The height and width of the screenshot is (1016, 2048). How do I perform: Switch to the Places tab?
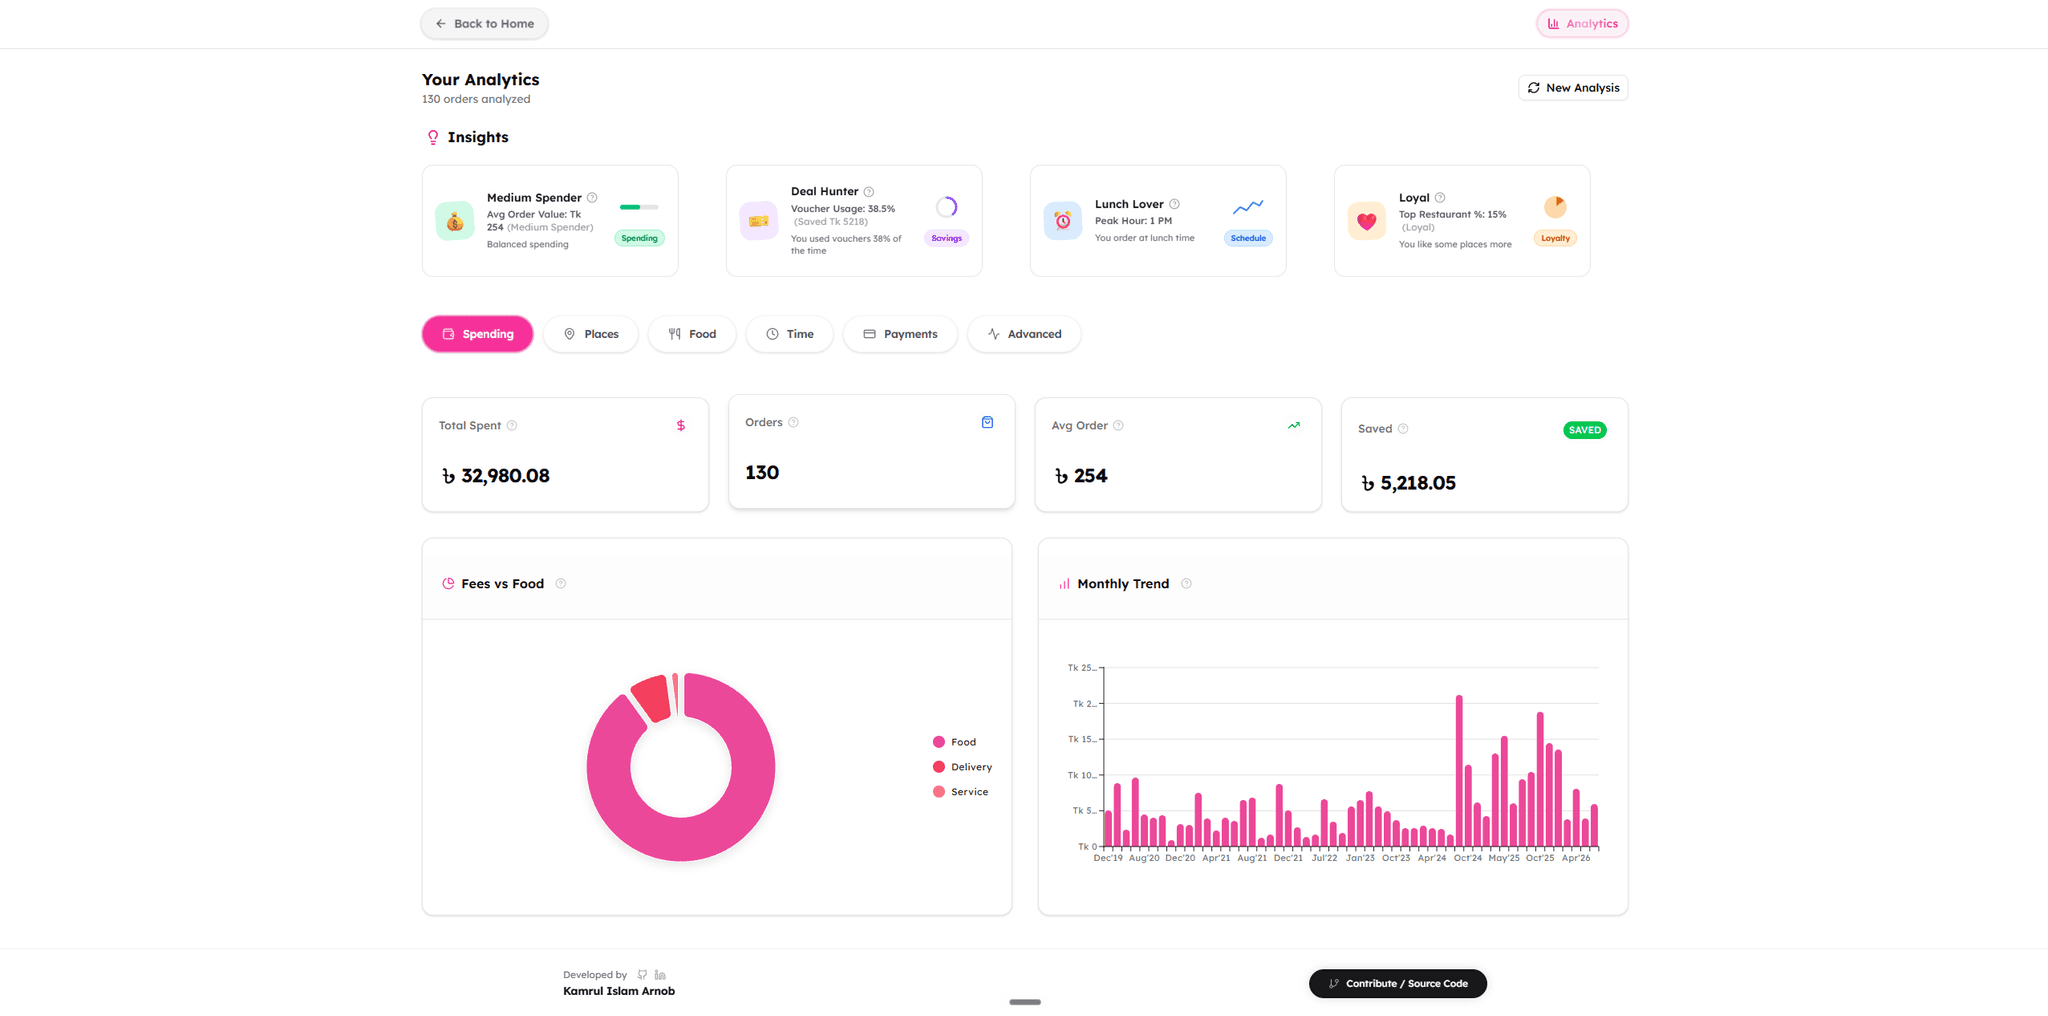point(591,334)
